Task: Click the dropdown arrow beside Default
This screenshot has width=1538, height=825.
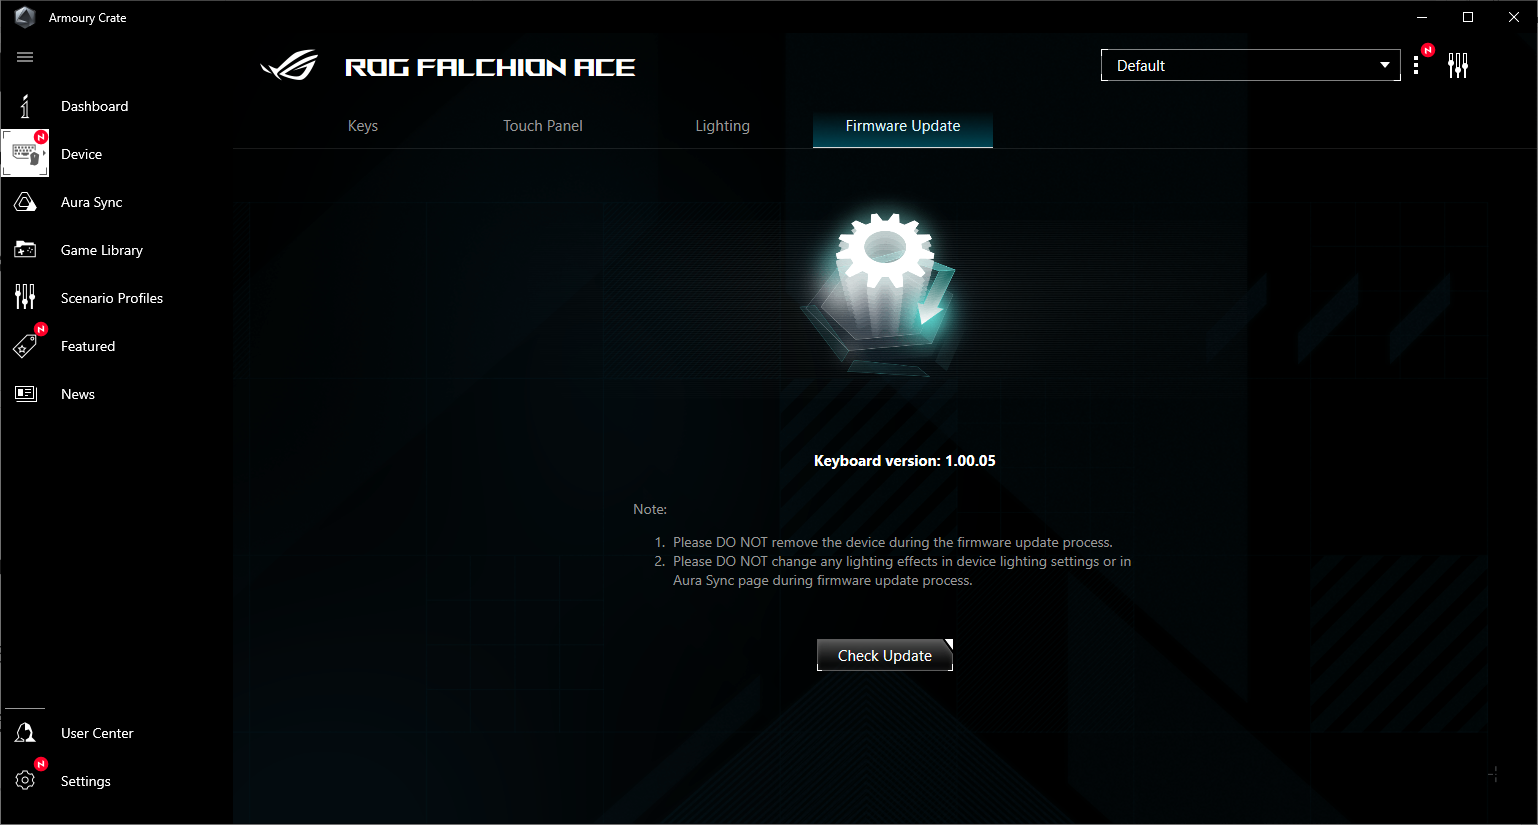Action: tap(1385, 65)
